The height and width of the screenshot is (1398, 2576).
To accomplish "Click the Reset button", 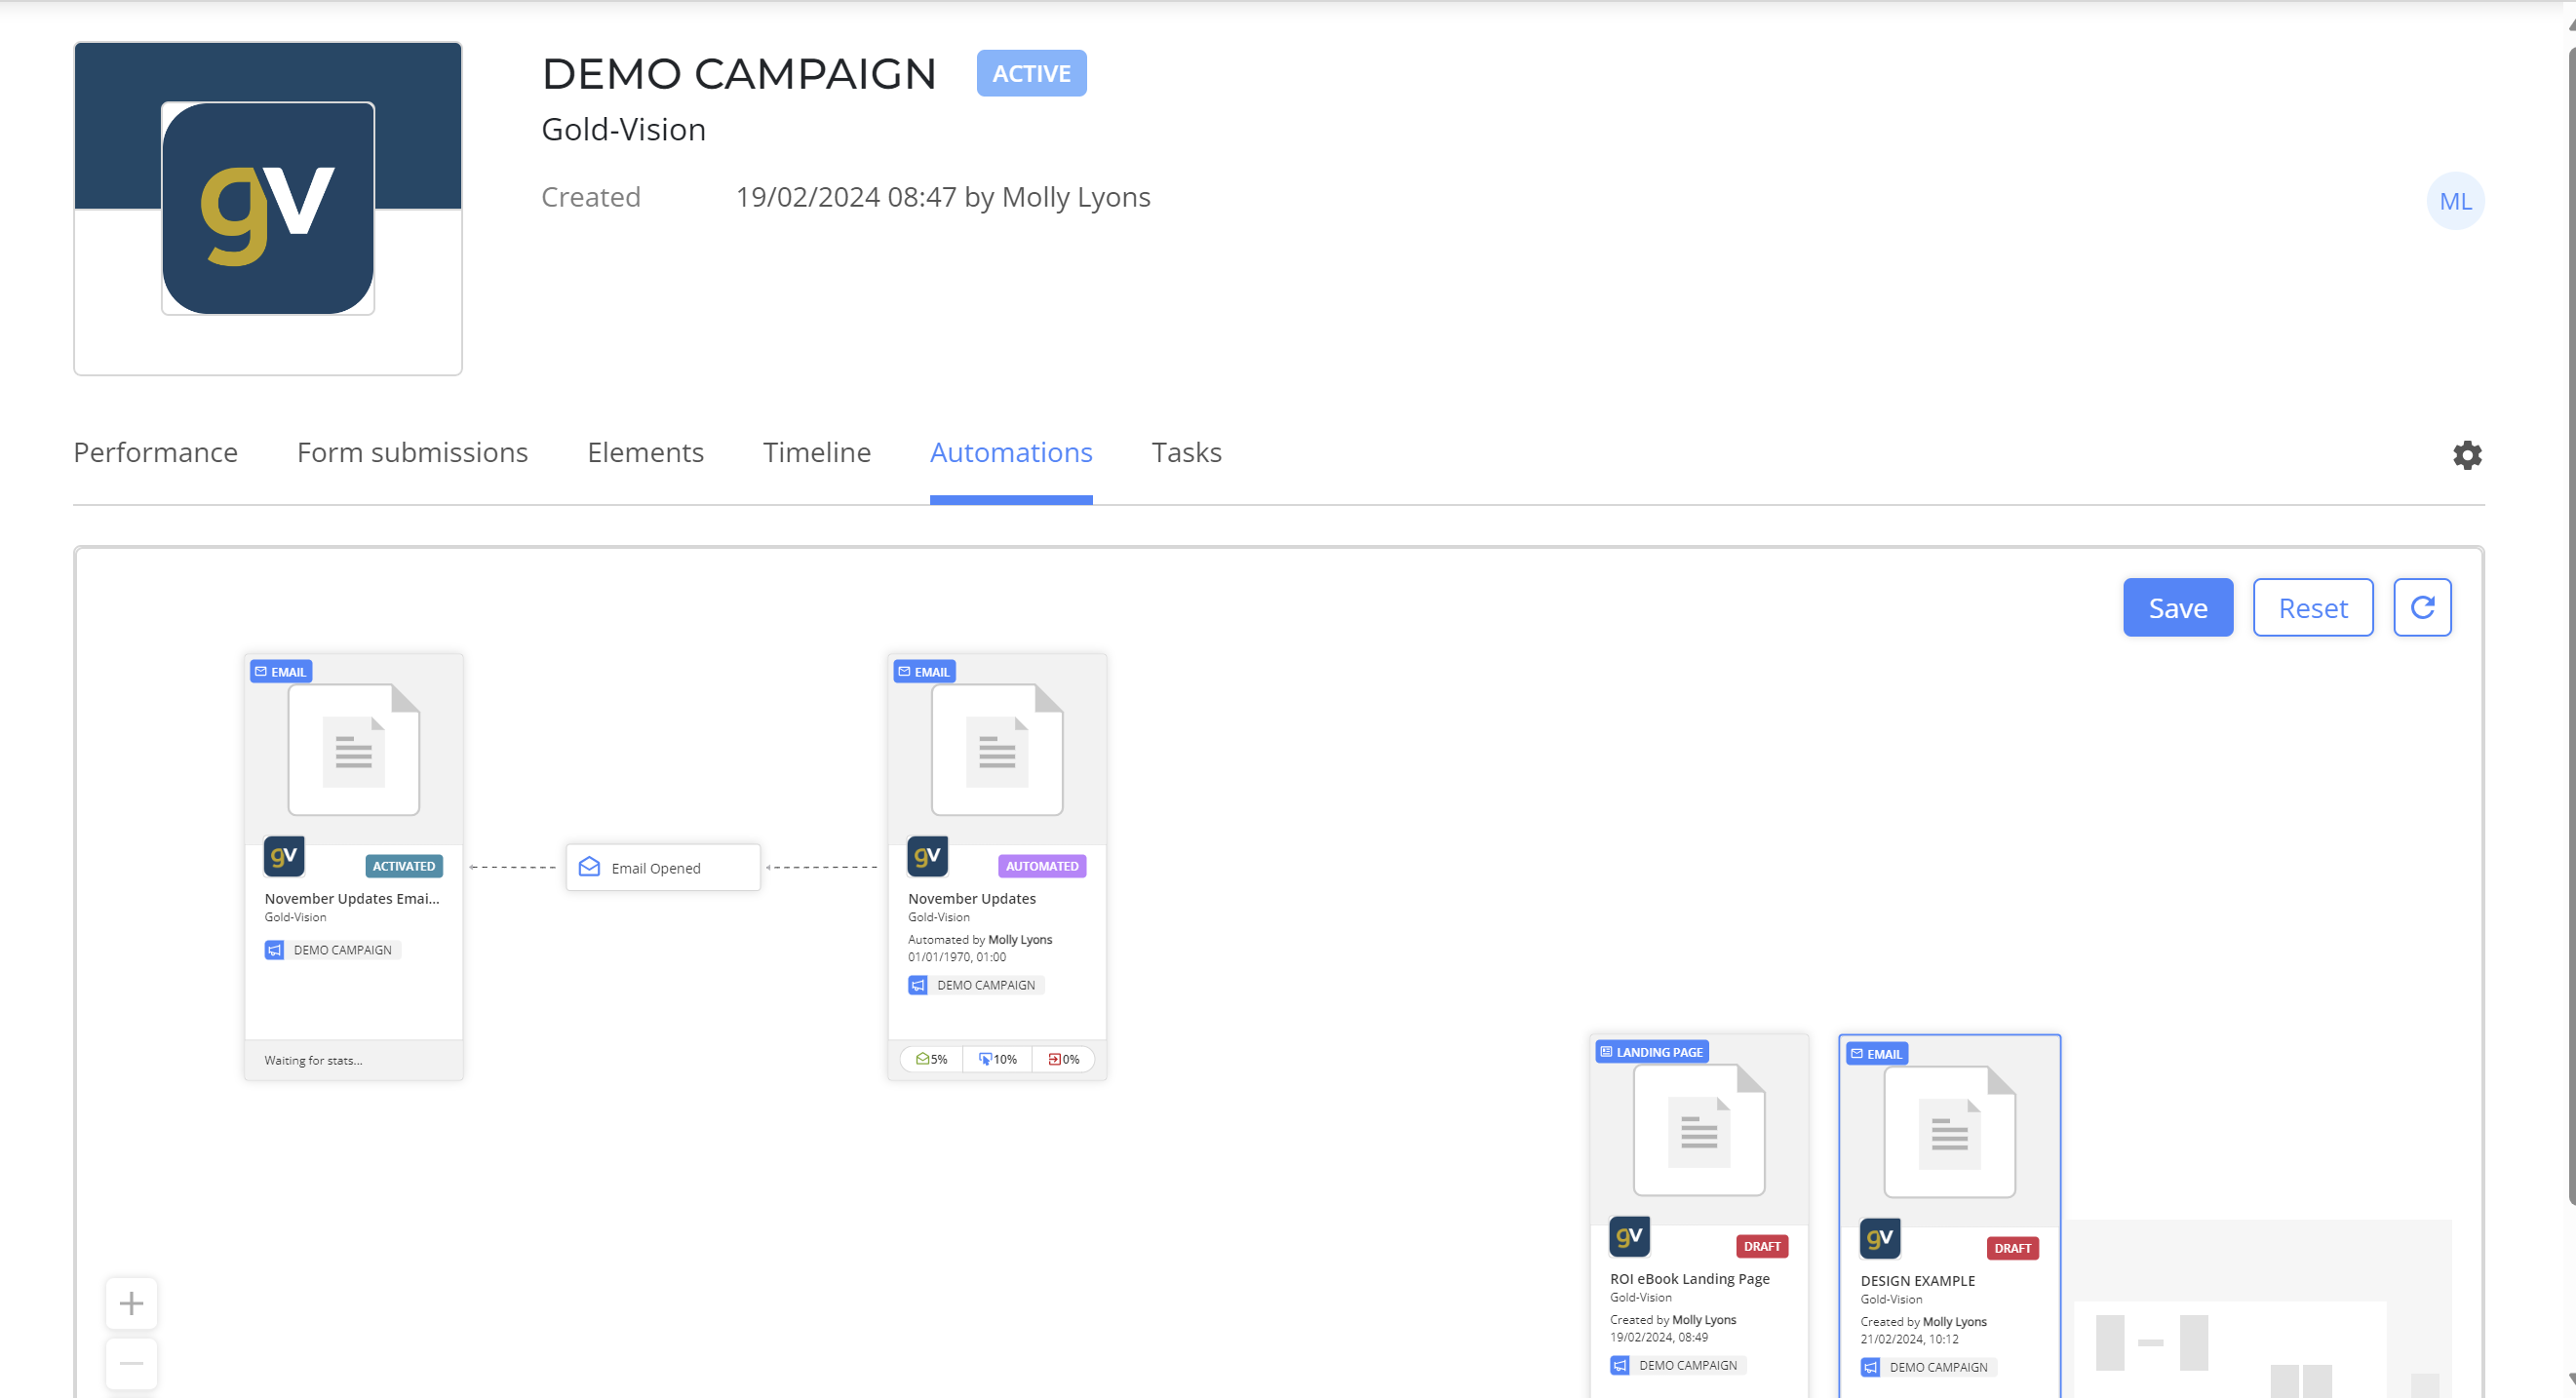I will (2313, 607).
